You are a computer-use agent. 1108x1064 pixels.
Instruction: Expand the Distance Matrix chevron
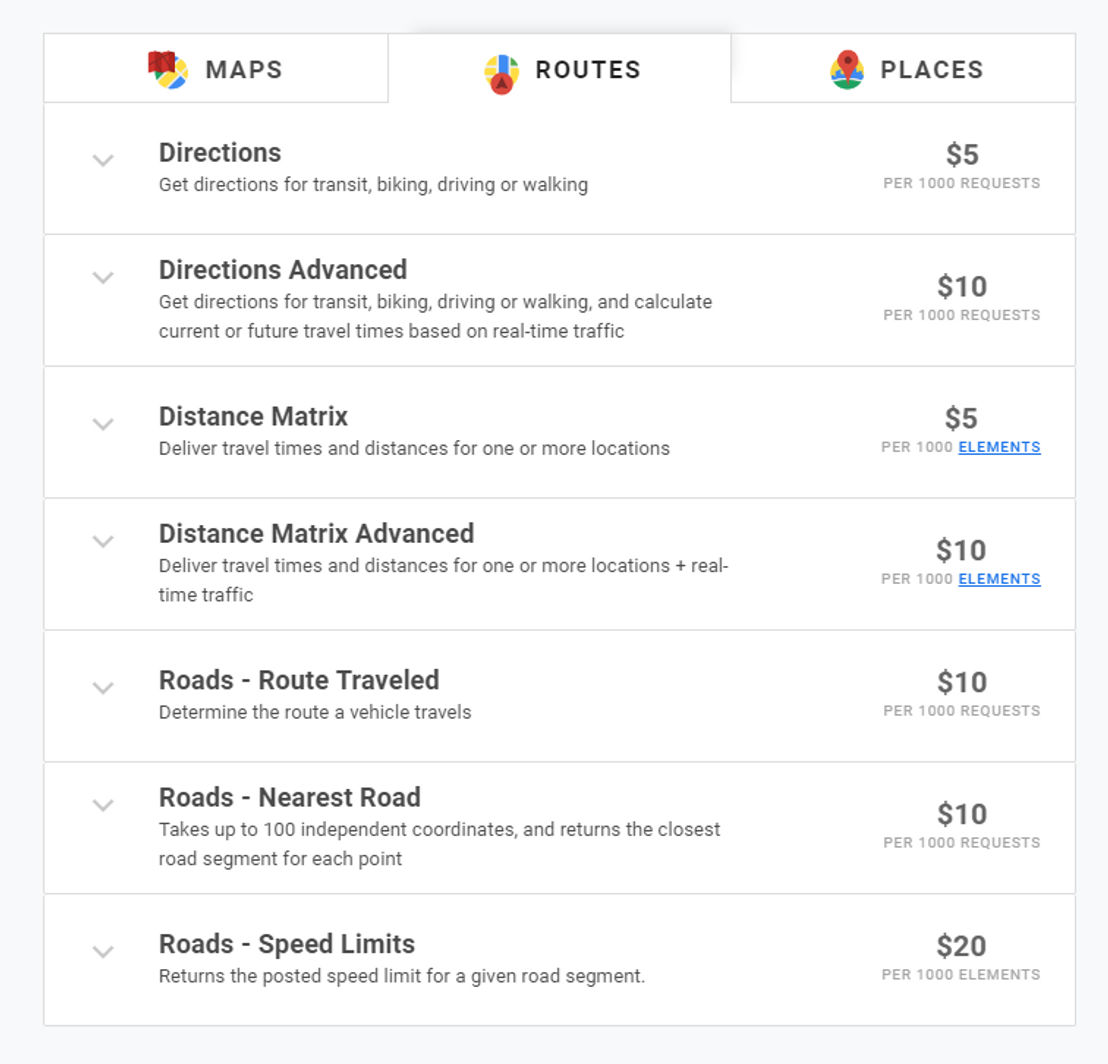[103, 424]
